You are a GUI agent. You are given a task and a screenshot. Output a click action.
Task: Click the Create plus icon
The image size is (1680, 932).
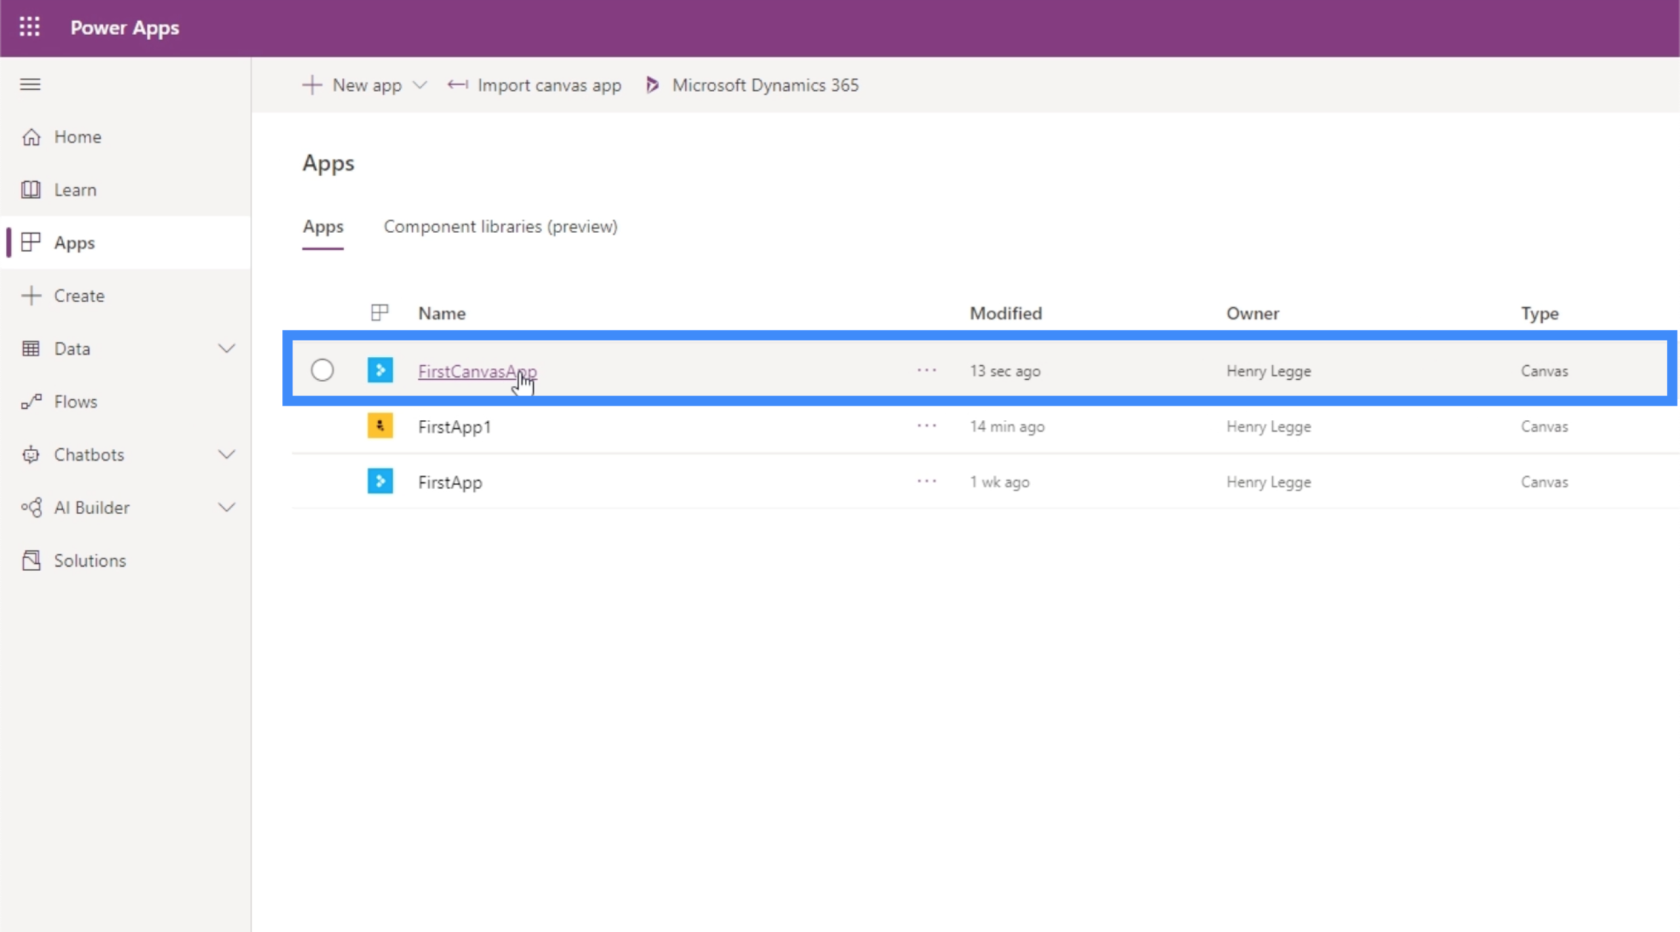[31, 296]
